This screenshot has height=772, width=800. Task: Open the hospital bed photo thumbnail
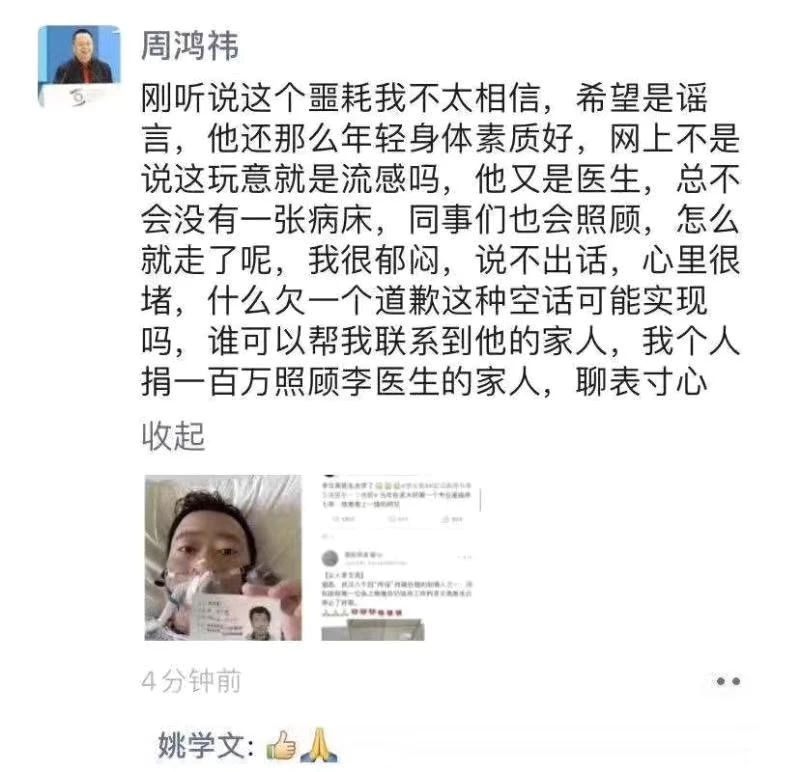[223, 558]
